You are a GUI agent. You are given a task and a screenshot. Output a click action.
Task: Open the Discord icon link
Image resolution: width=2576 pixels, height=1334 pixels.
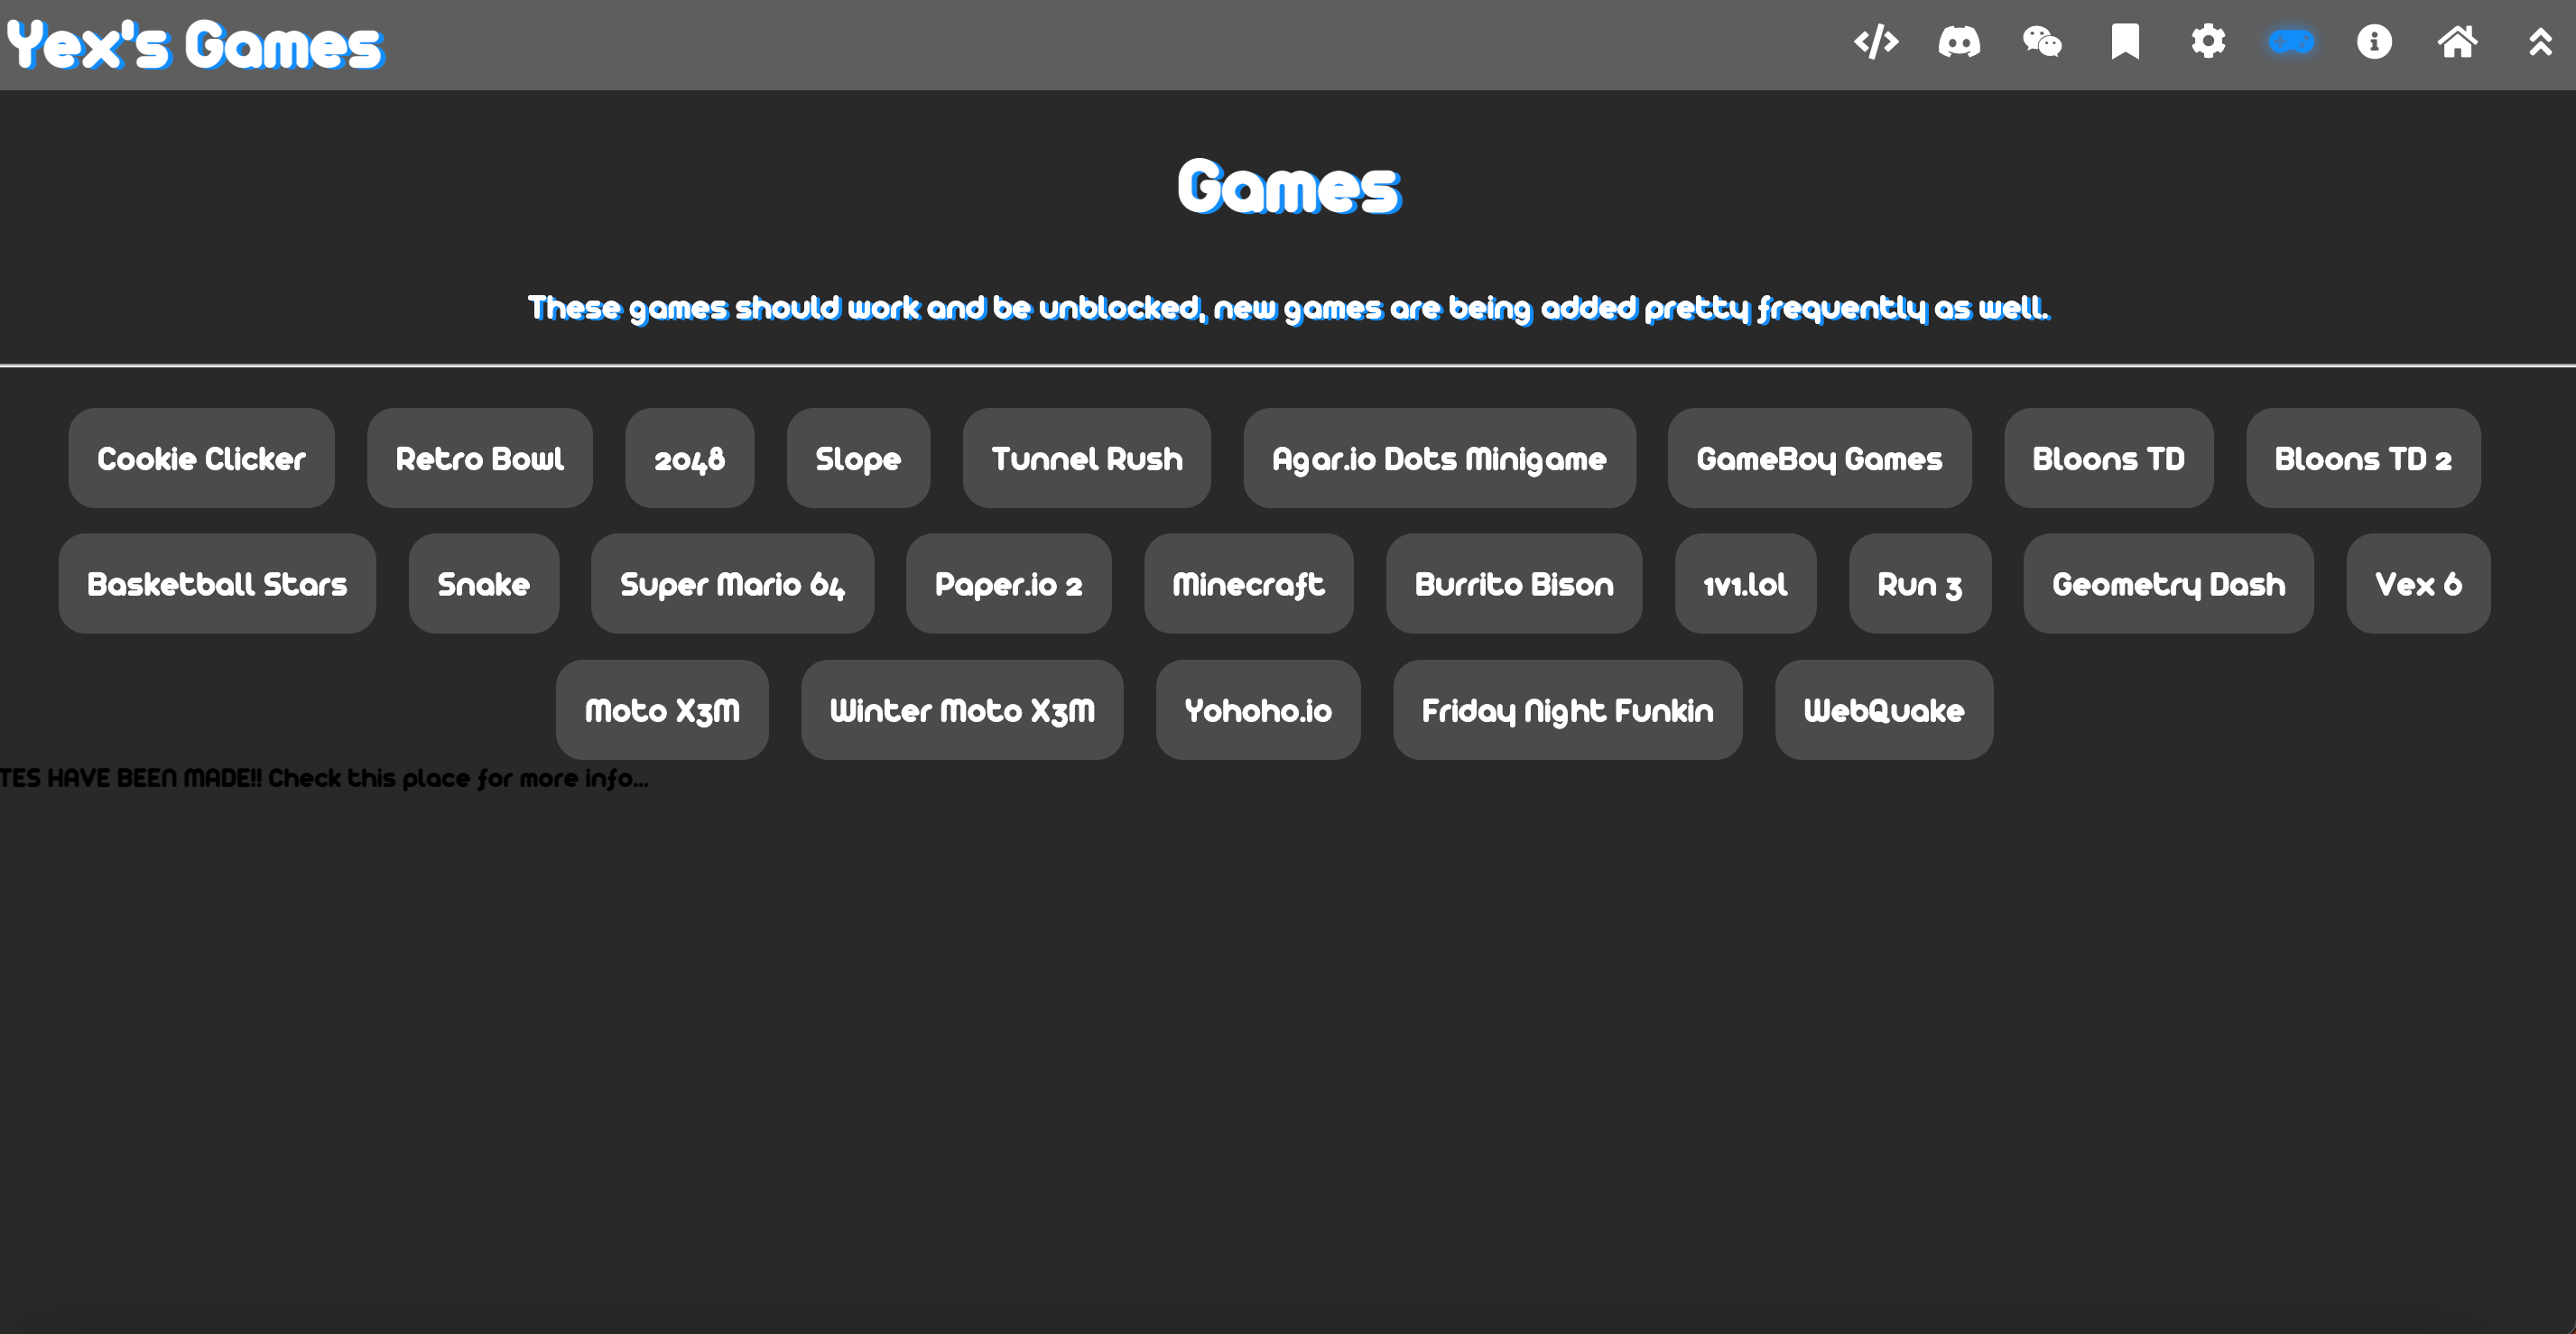pyautogui.click(x=1958, y=42)
